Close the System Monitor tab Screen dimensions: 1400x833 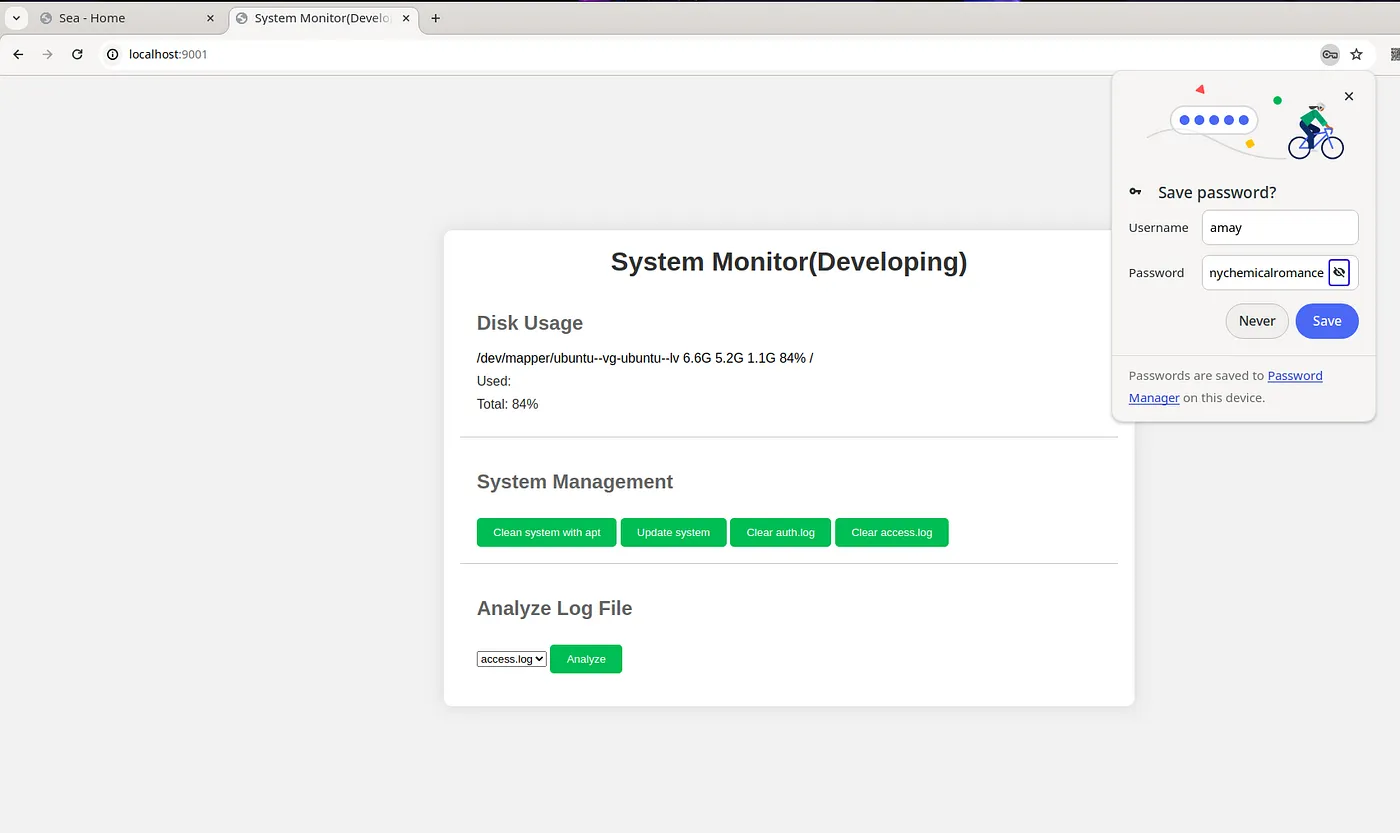tap(407, 18)
